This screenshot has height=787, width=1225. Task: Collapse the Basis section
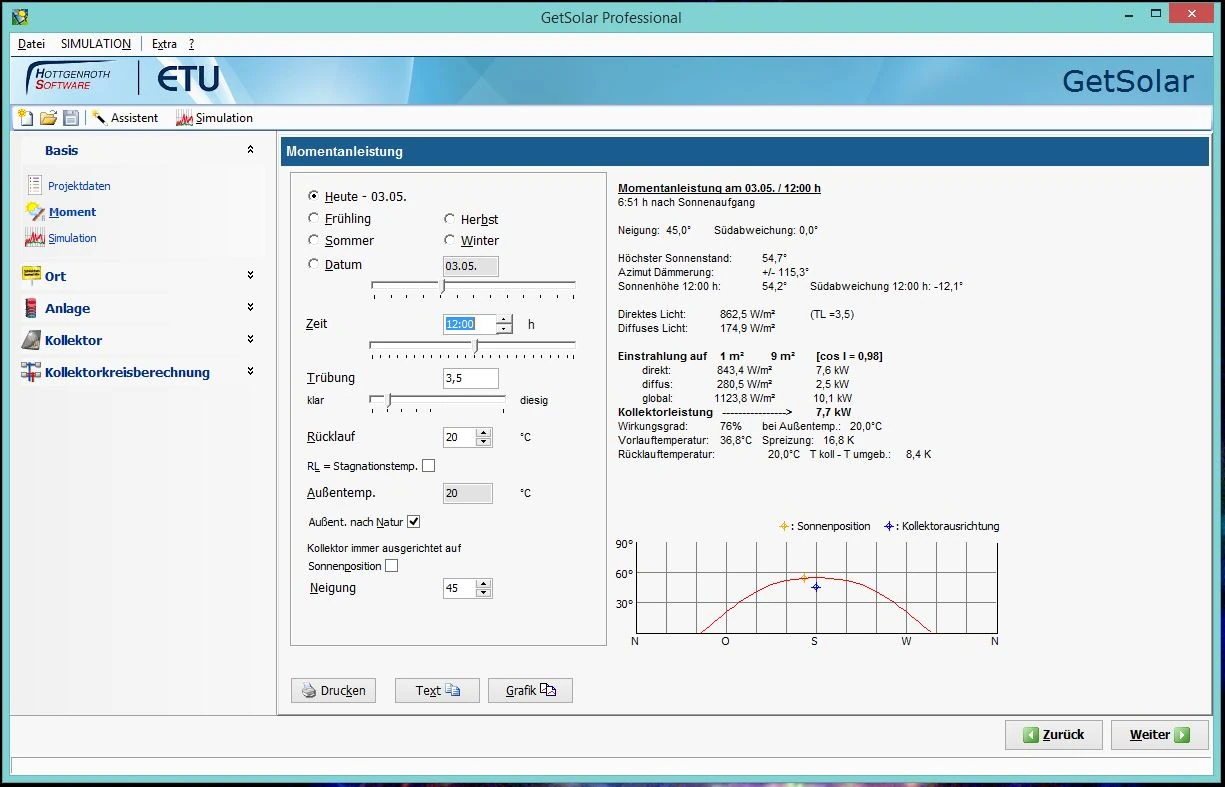pyautogui.click(x=250, y=150)
